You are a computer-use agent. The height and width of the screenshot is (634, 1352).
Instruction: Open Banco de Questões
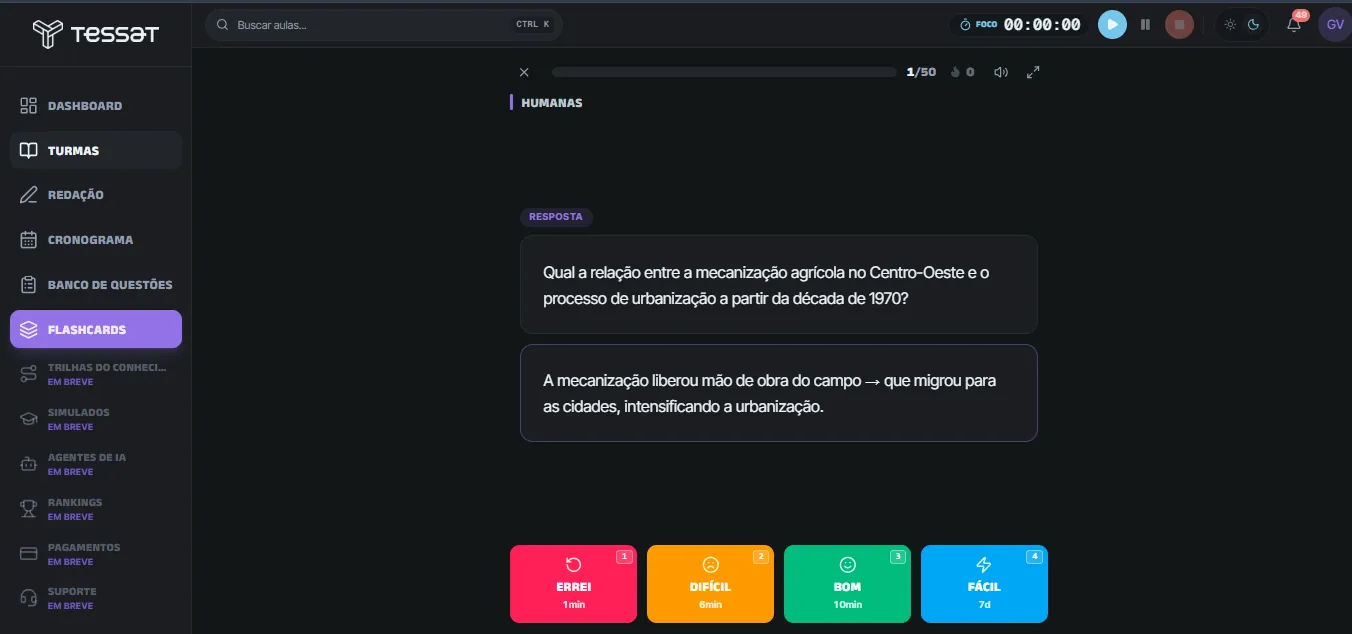pyautogui.click(x=96, y=285)
